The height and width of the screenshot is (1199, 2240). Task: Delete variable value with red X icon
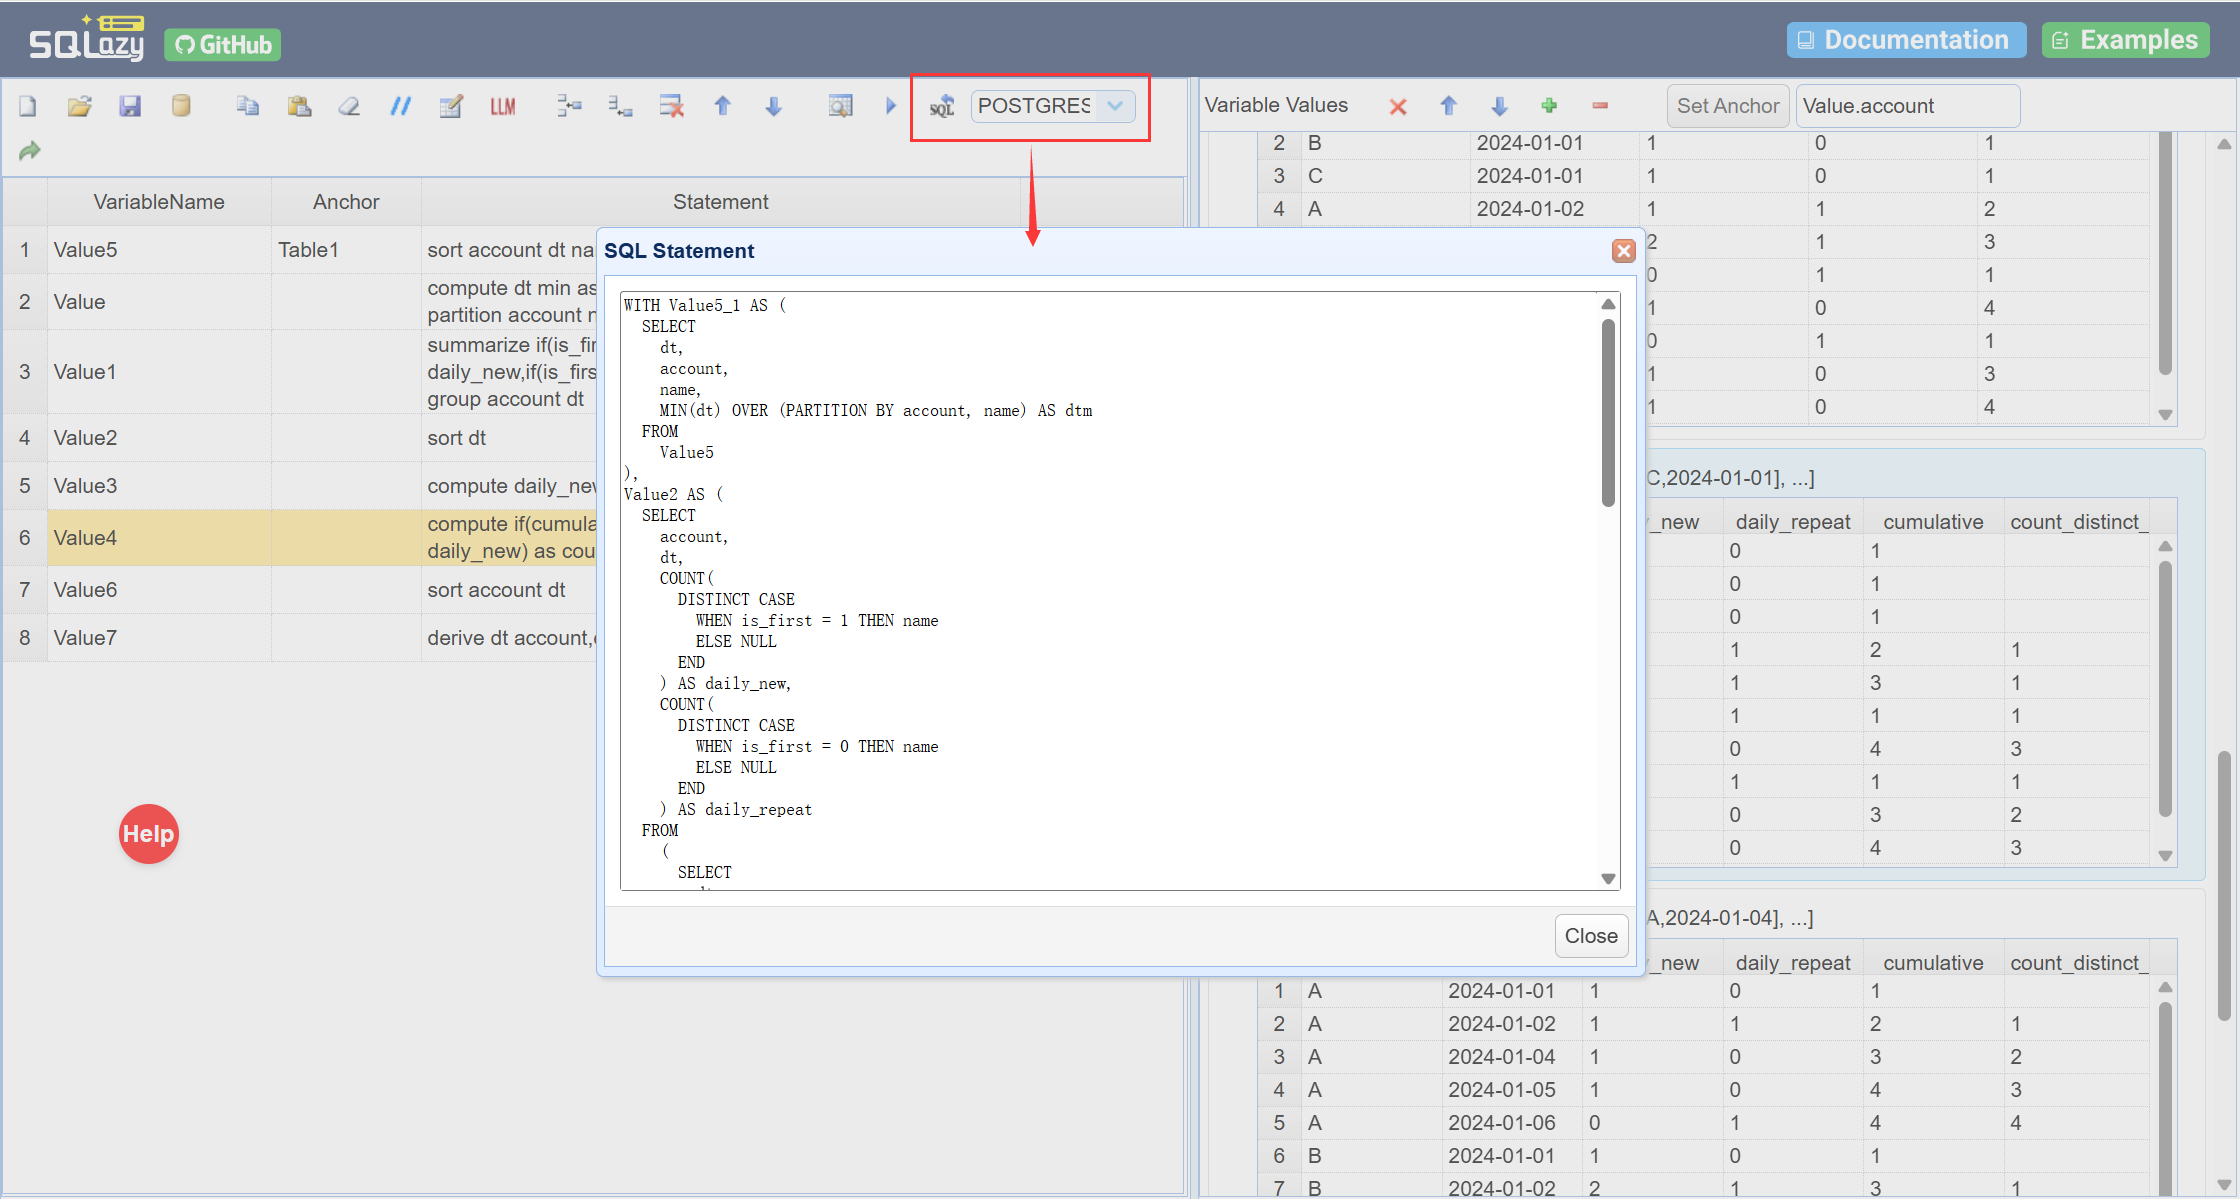point(1398,106)
